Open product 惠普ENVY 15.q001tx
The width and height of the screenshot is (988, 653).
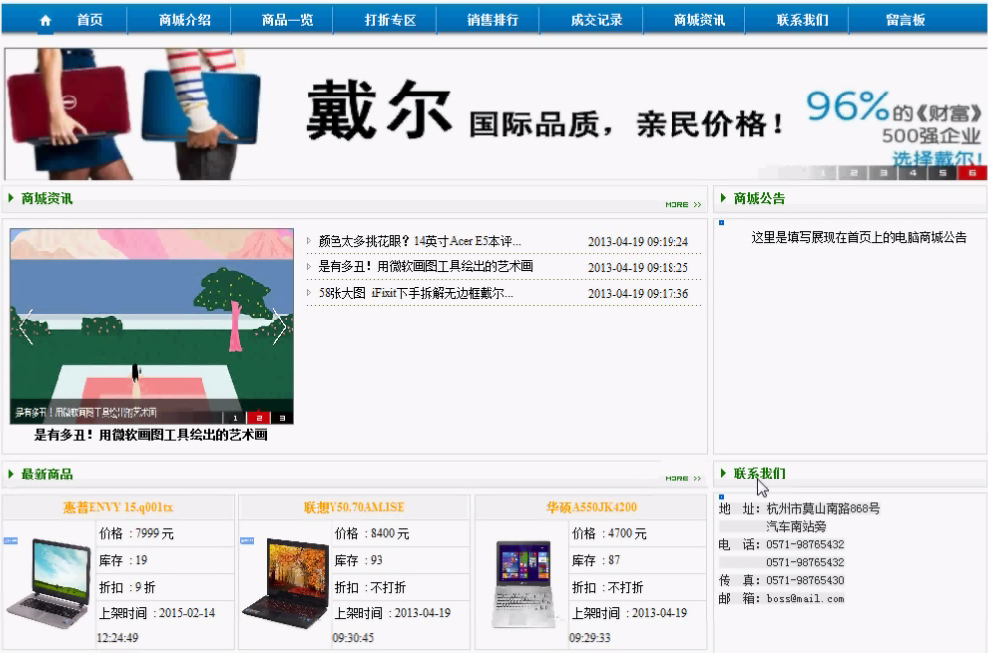(x=118, y=507)
